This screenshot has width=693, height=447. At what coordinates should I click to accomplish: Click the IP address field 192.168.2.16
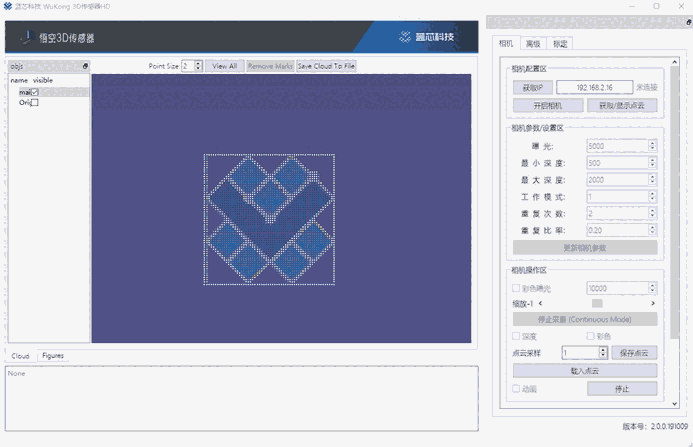594,88
